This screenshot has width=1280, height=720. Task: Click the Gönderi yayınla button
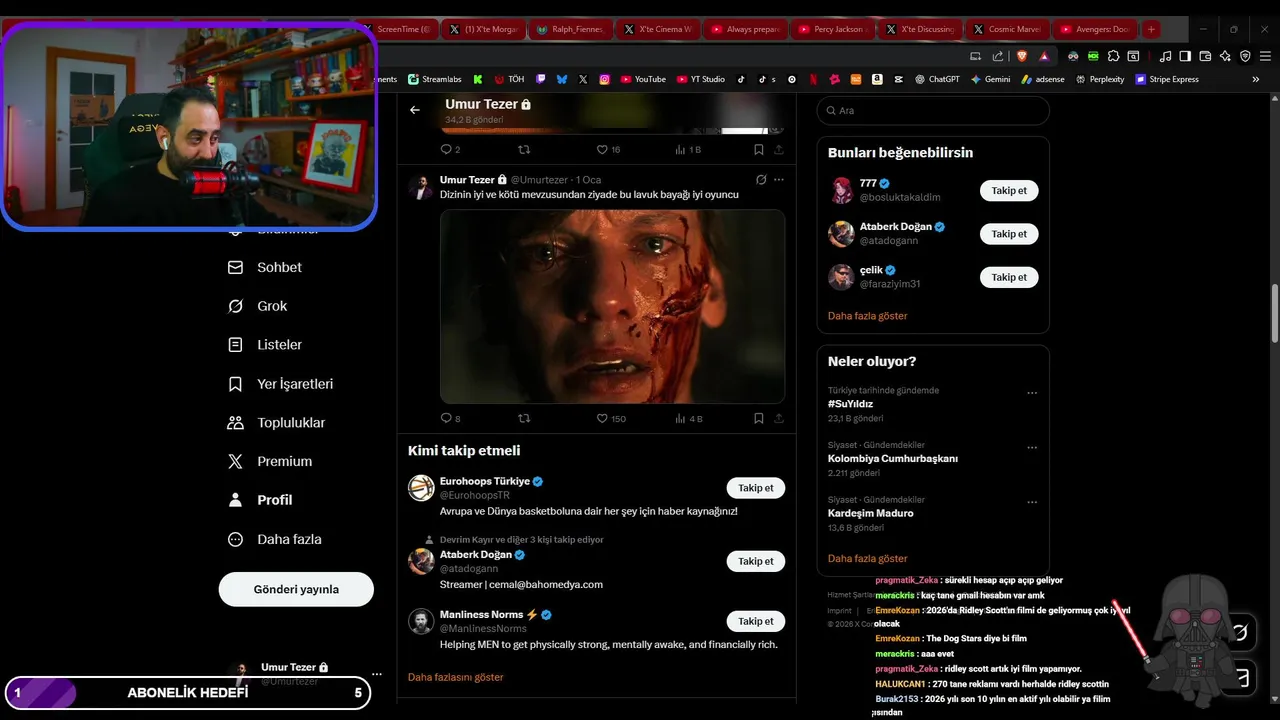click(x=296, y=589)
